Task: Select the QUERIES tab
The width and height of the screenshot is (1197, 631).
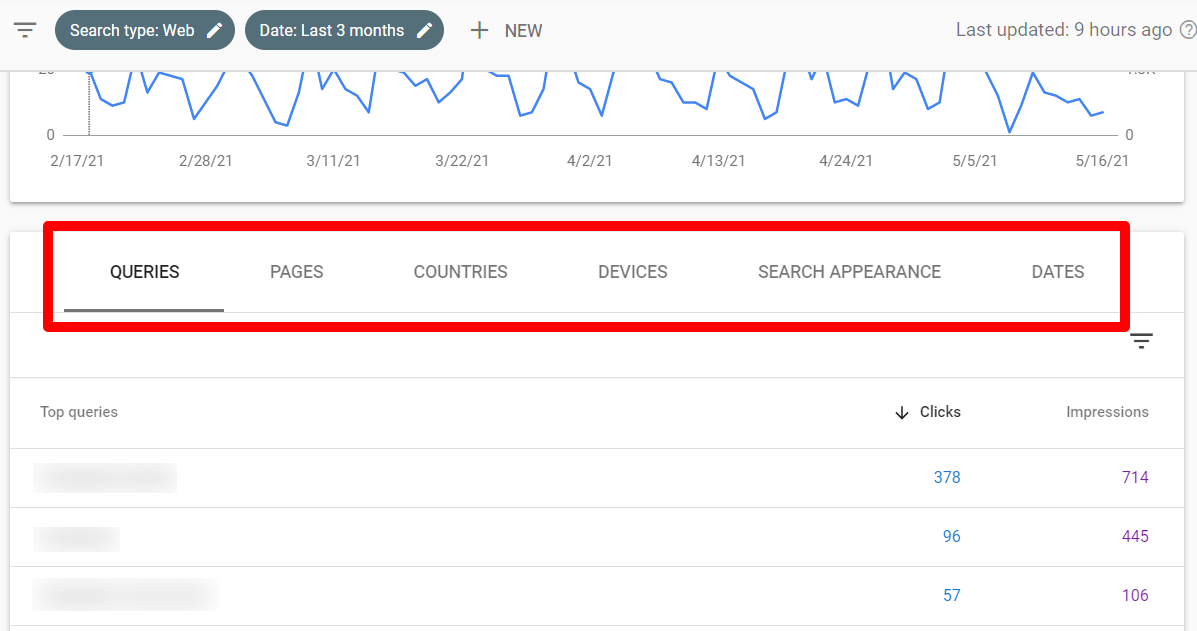Action: point(144,271)
